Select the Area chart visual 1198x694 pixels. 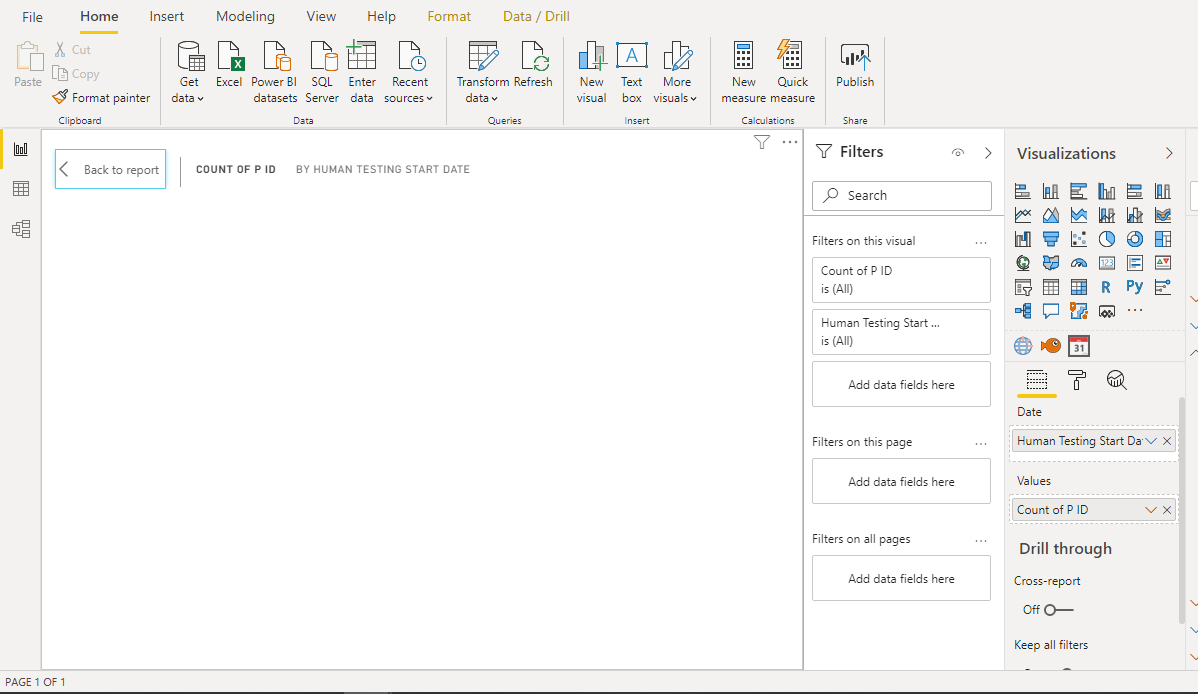pyautogui.click(x=1051, y=216)
